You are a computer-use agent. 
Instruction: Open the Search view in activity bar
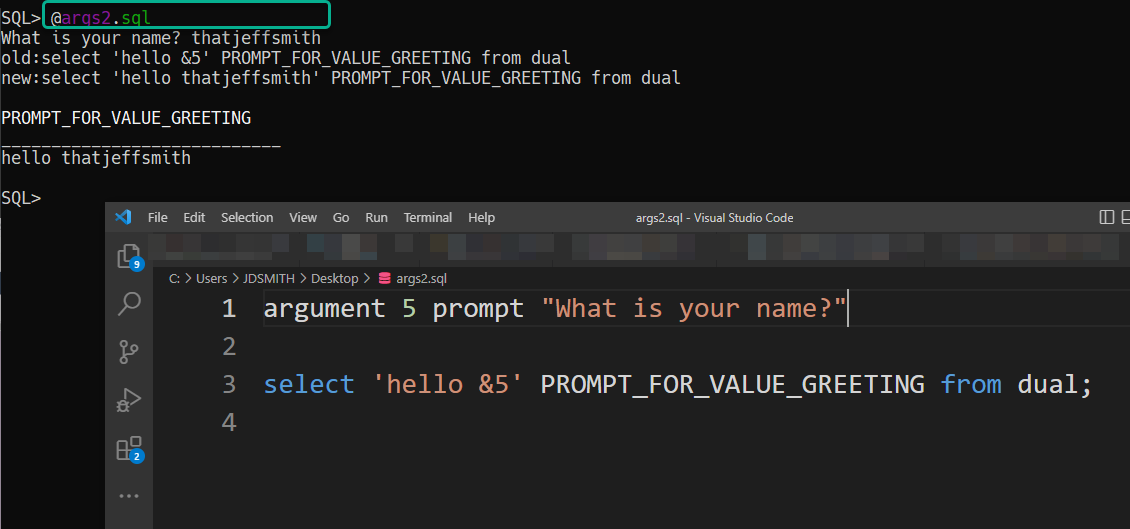click(x=129, y=304)
